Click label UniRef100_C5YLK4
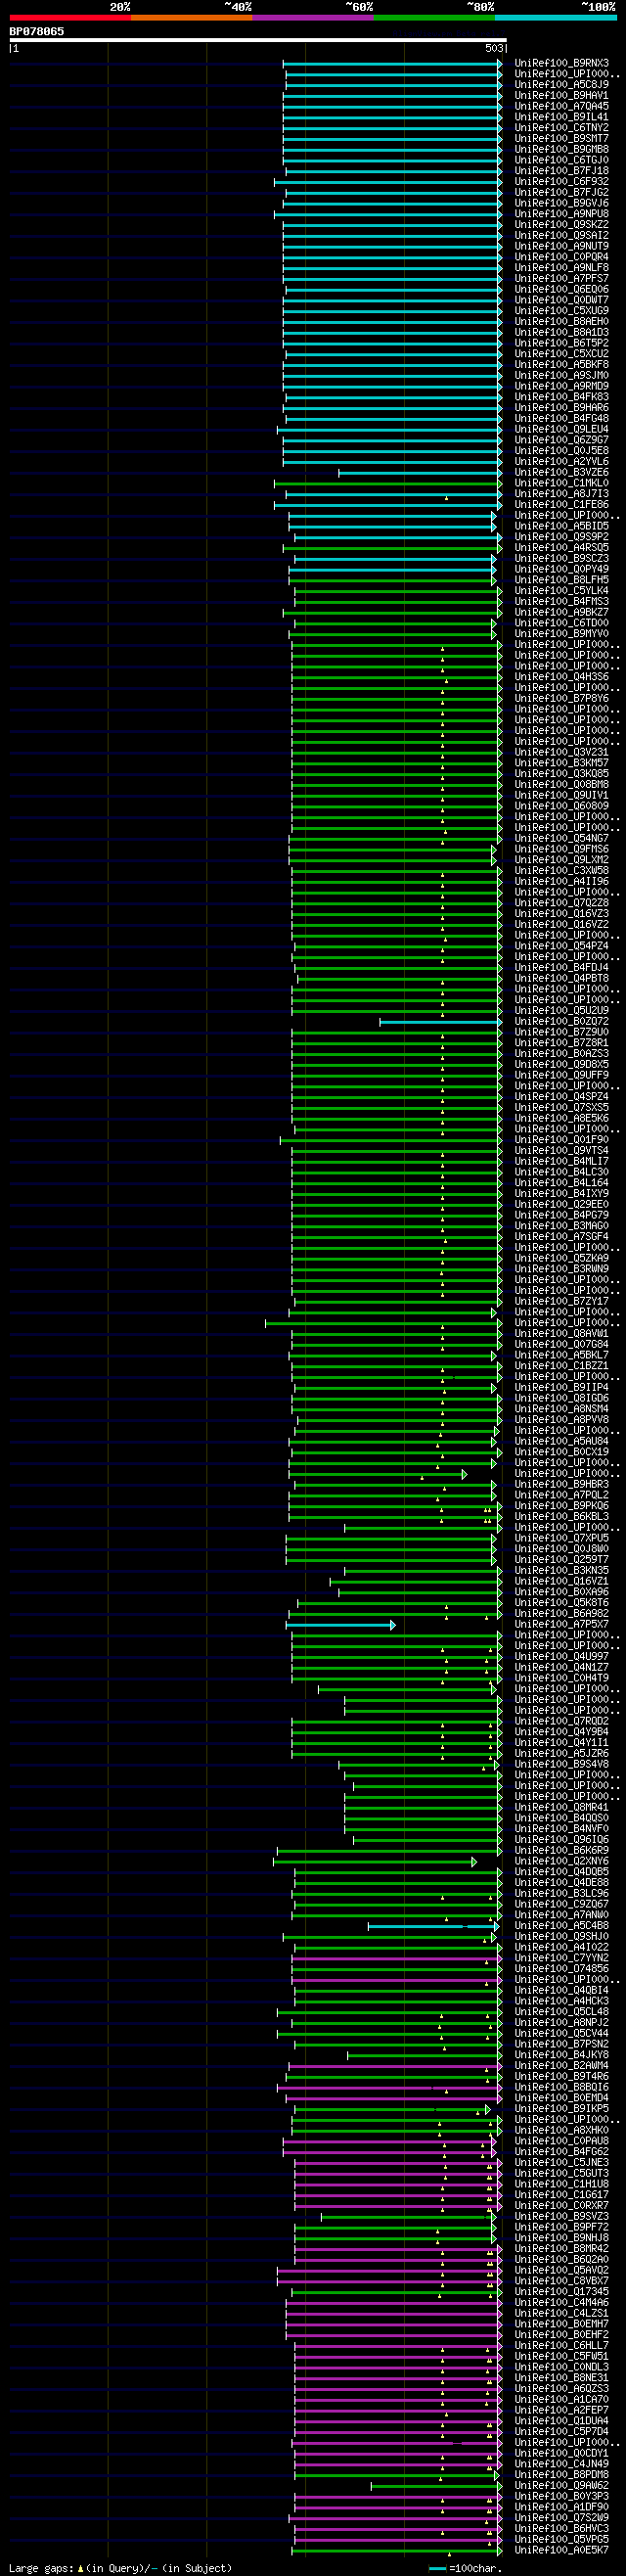The image size is (626, 2576). (562, 591)
